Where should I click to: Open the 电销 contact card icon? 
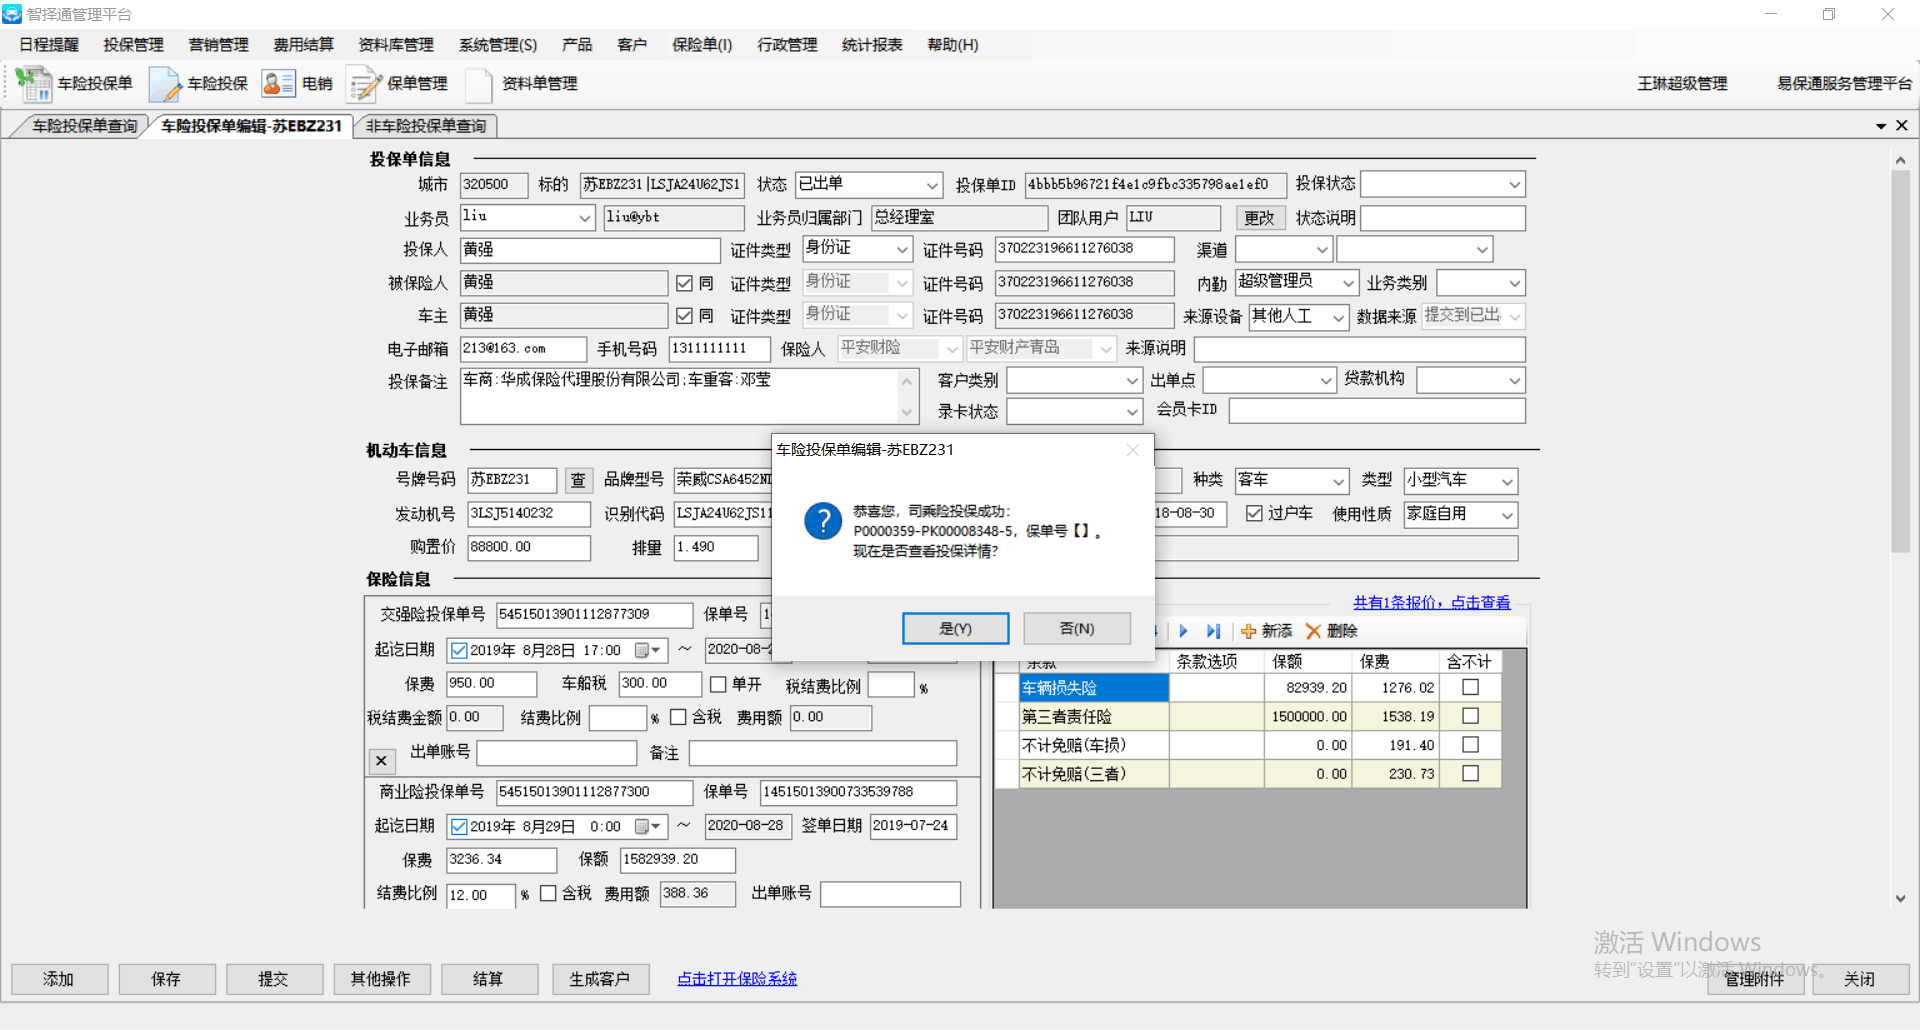pyautogui.click(x=278, y=84)
